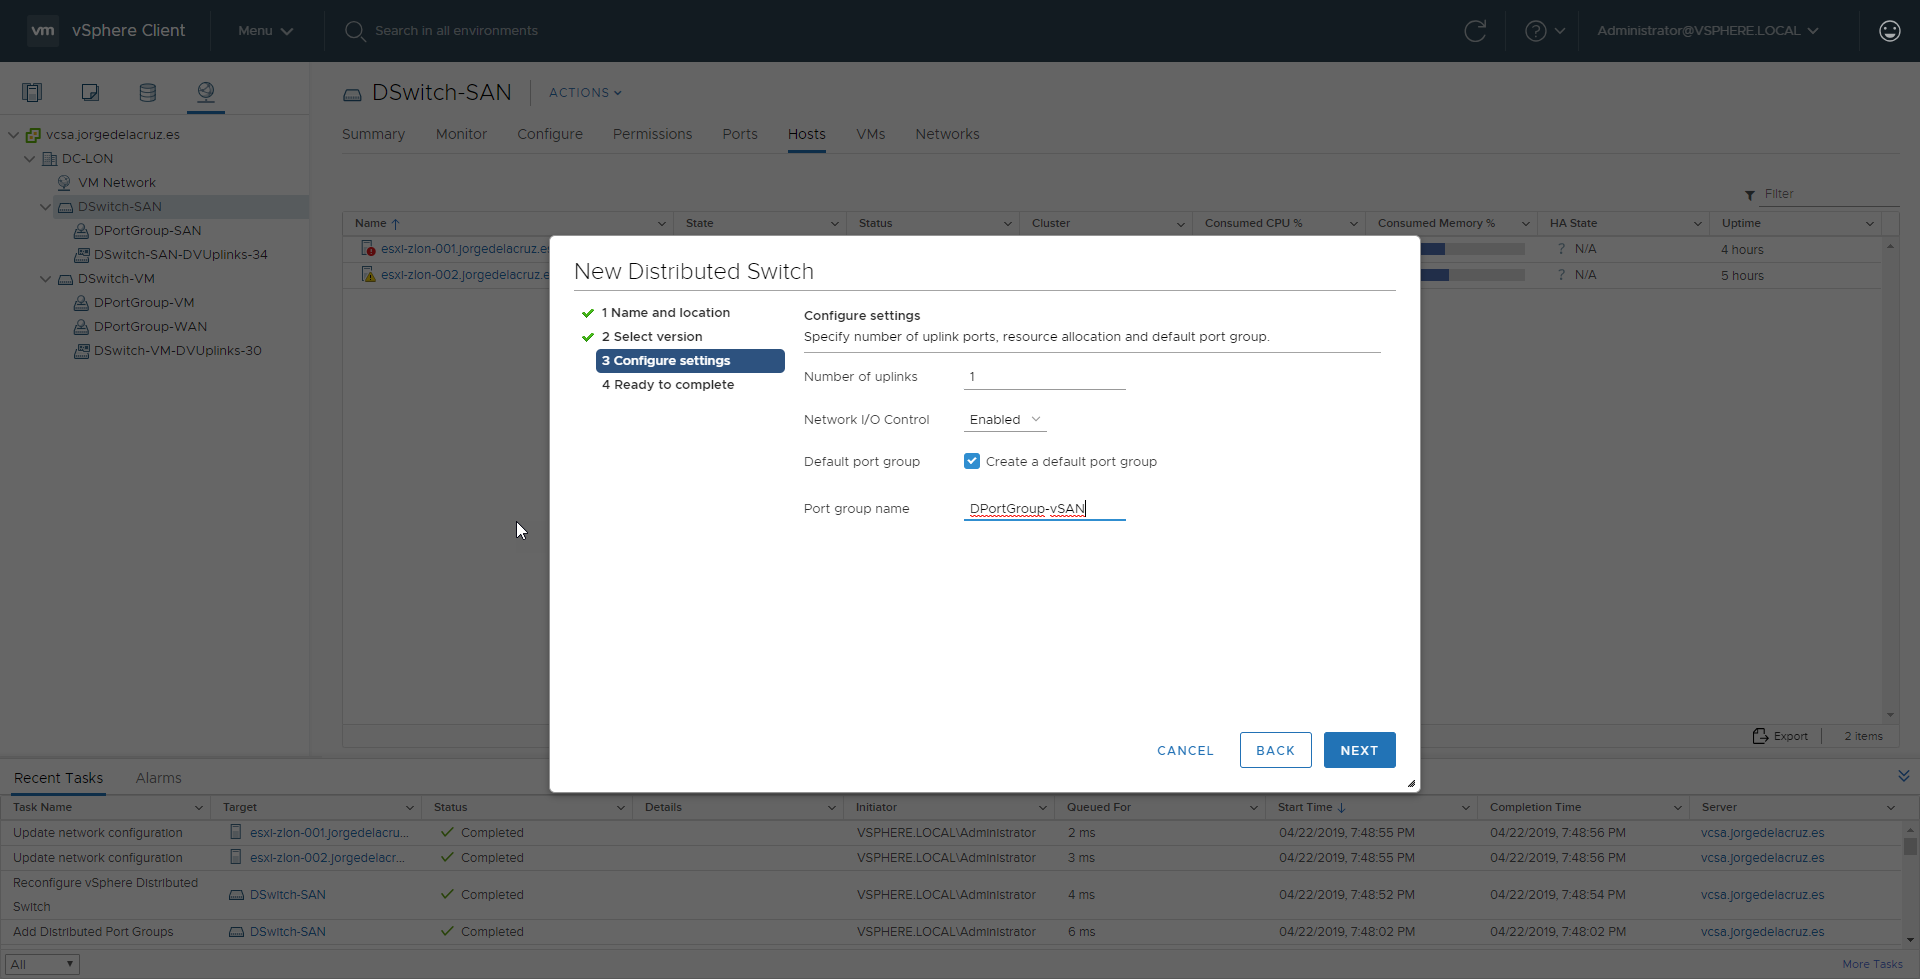Click the NEXT button in wizard
The width and height of the screenshot is (1920, 979).
tap(1359, 750)
